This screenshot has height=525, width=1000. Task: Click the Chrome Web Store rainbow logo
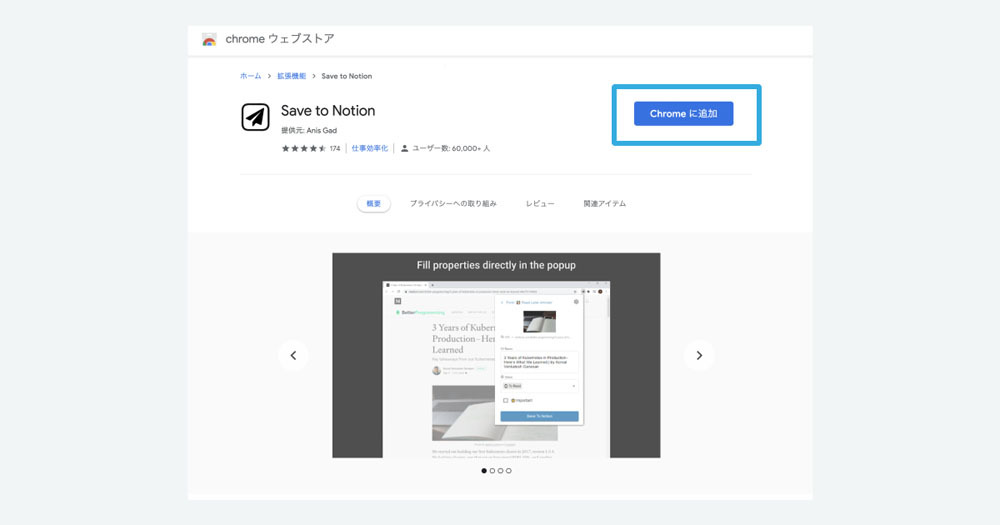tap(209, 40)
